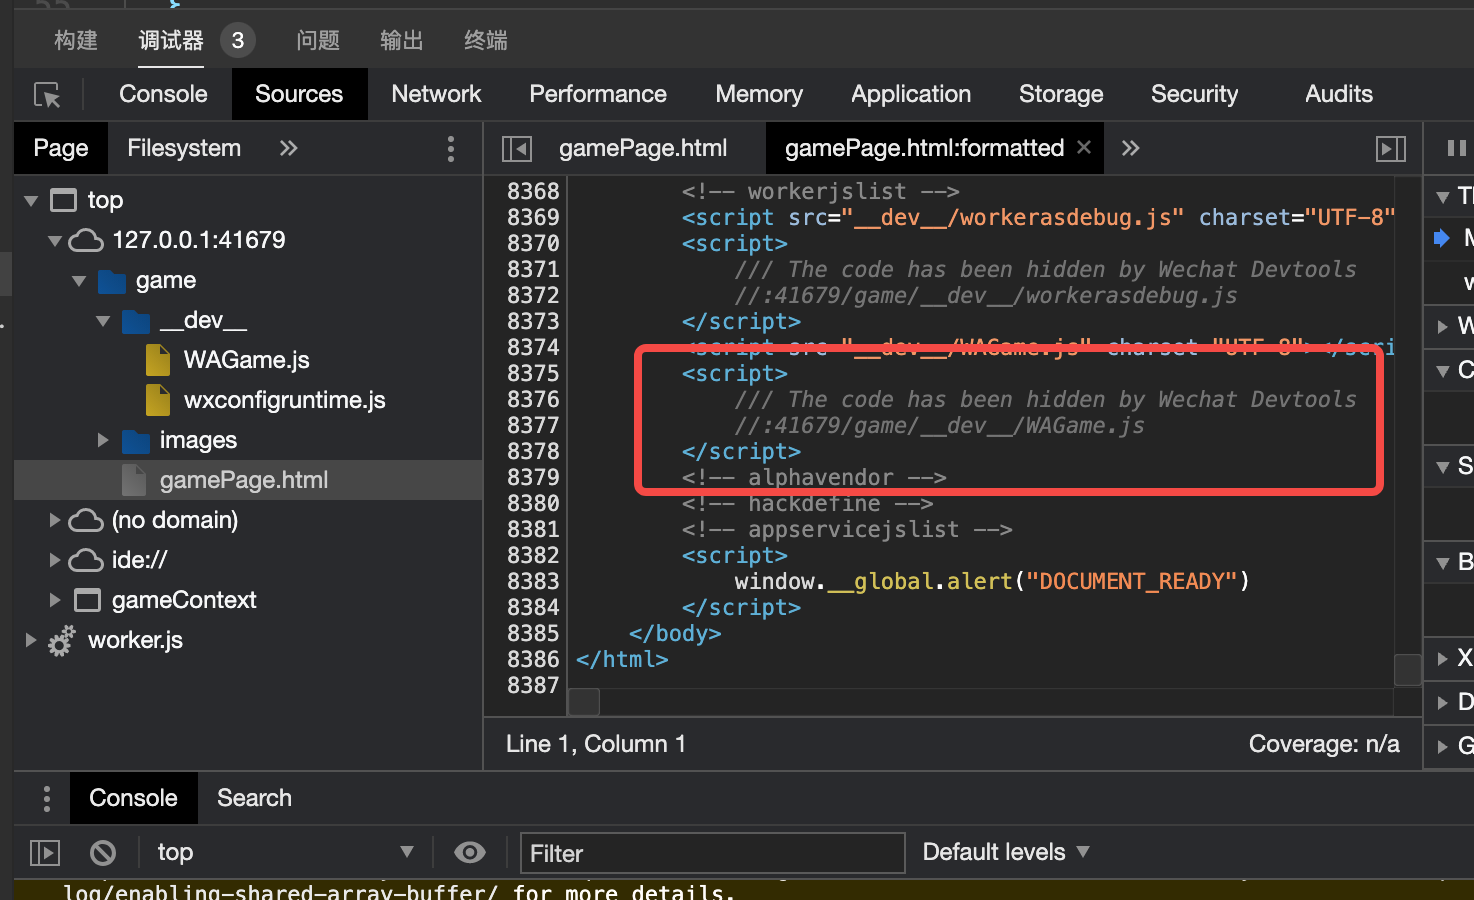This screenshot has height=900, width=1474.
Task: Switch to the Network panel tab
Action: [436, 94]
